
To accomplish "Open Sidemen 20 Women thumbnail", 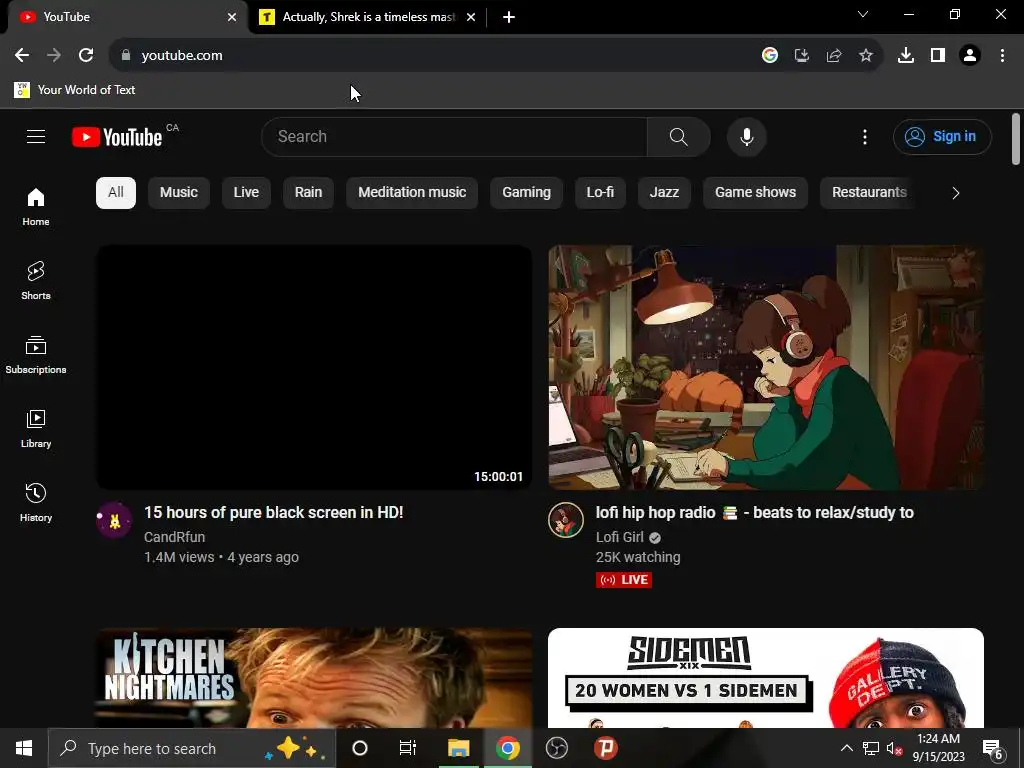I will tap(766, 678).
